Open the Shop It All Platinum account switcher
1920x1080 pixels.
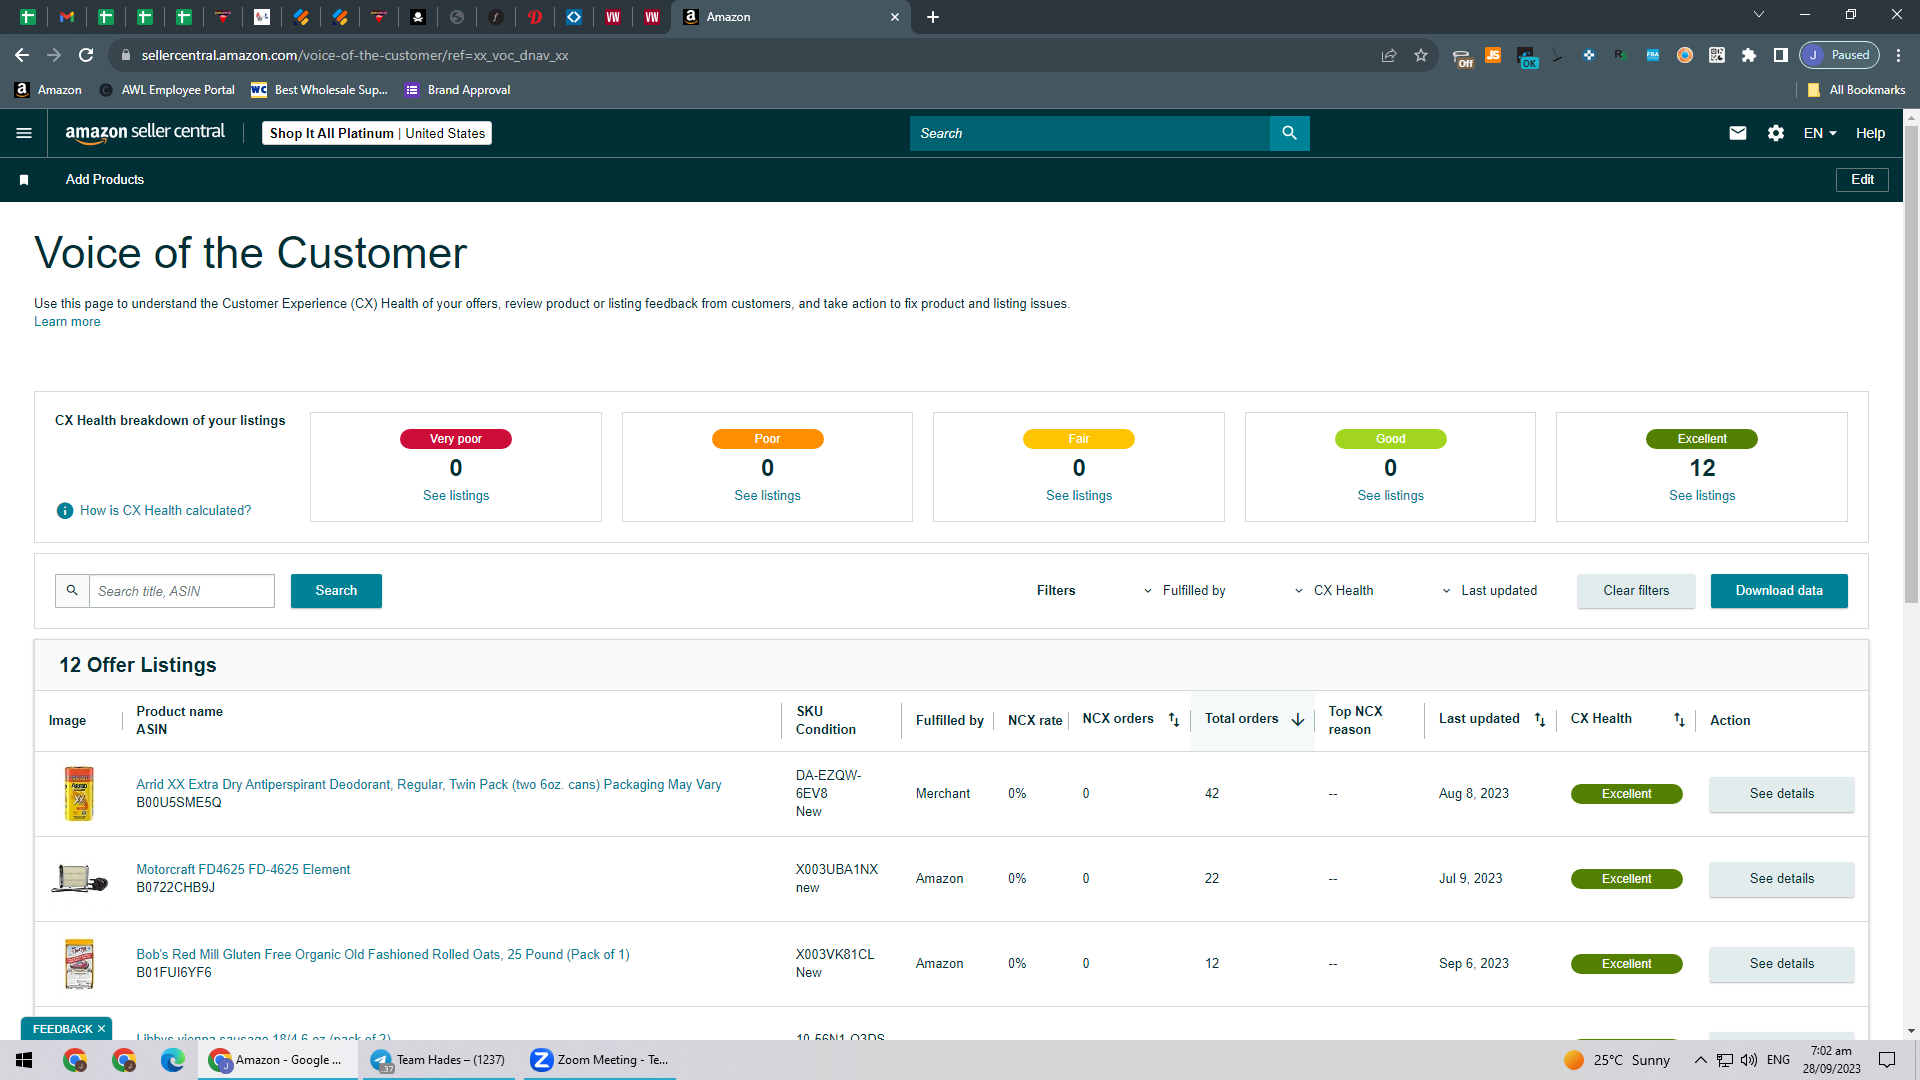coord(377,133)
